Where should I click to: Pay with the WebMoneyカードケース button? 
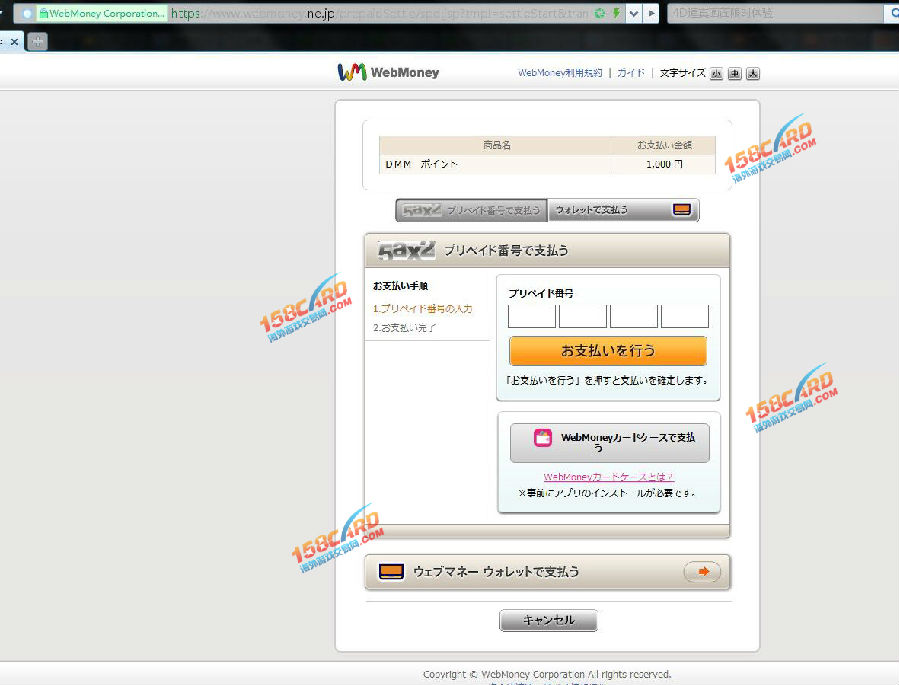(609, 443)
